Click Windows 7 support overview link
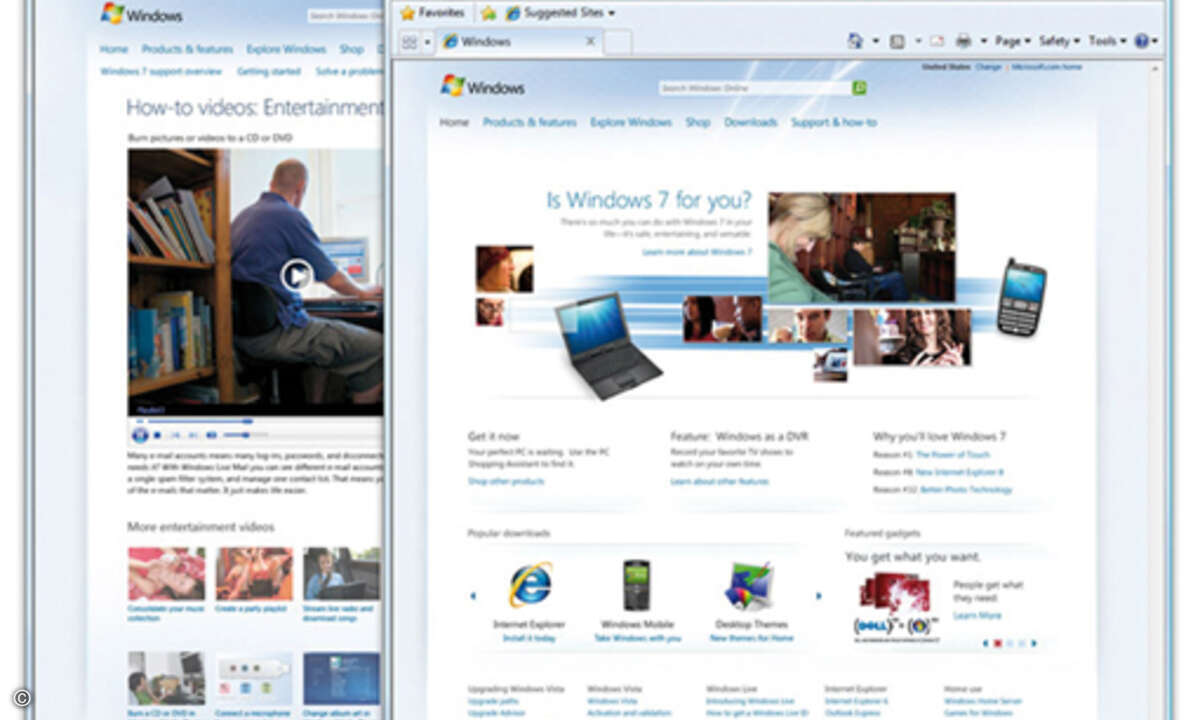 click(x=161, y=72)
